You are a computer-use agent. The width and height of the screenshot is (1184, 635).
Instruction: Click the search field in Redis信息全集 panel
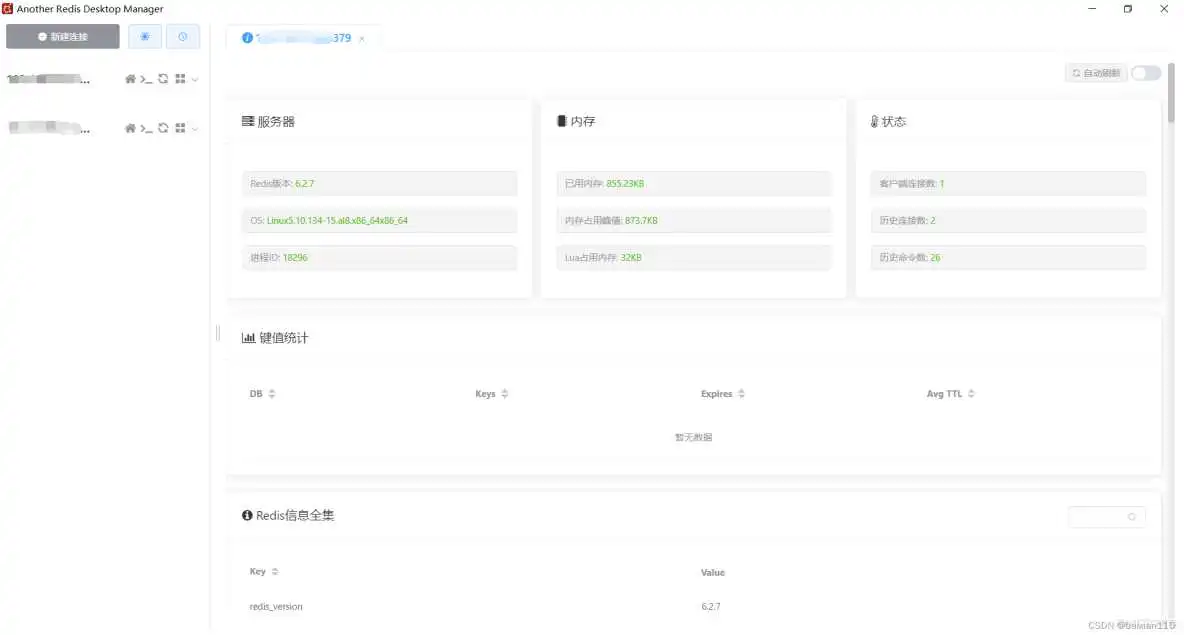[x=1107, y=516]
